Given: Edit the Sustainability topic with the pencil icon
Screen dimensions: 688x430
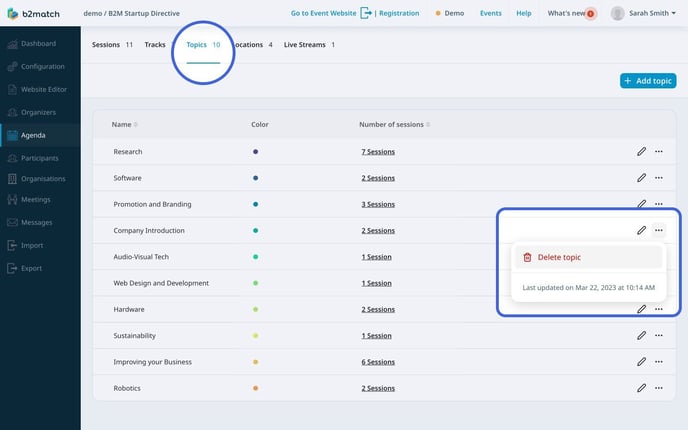Looking at the screenshot, I should pyautogui.click(x=641, y=336).
